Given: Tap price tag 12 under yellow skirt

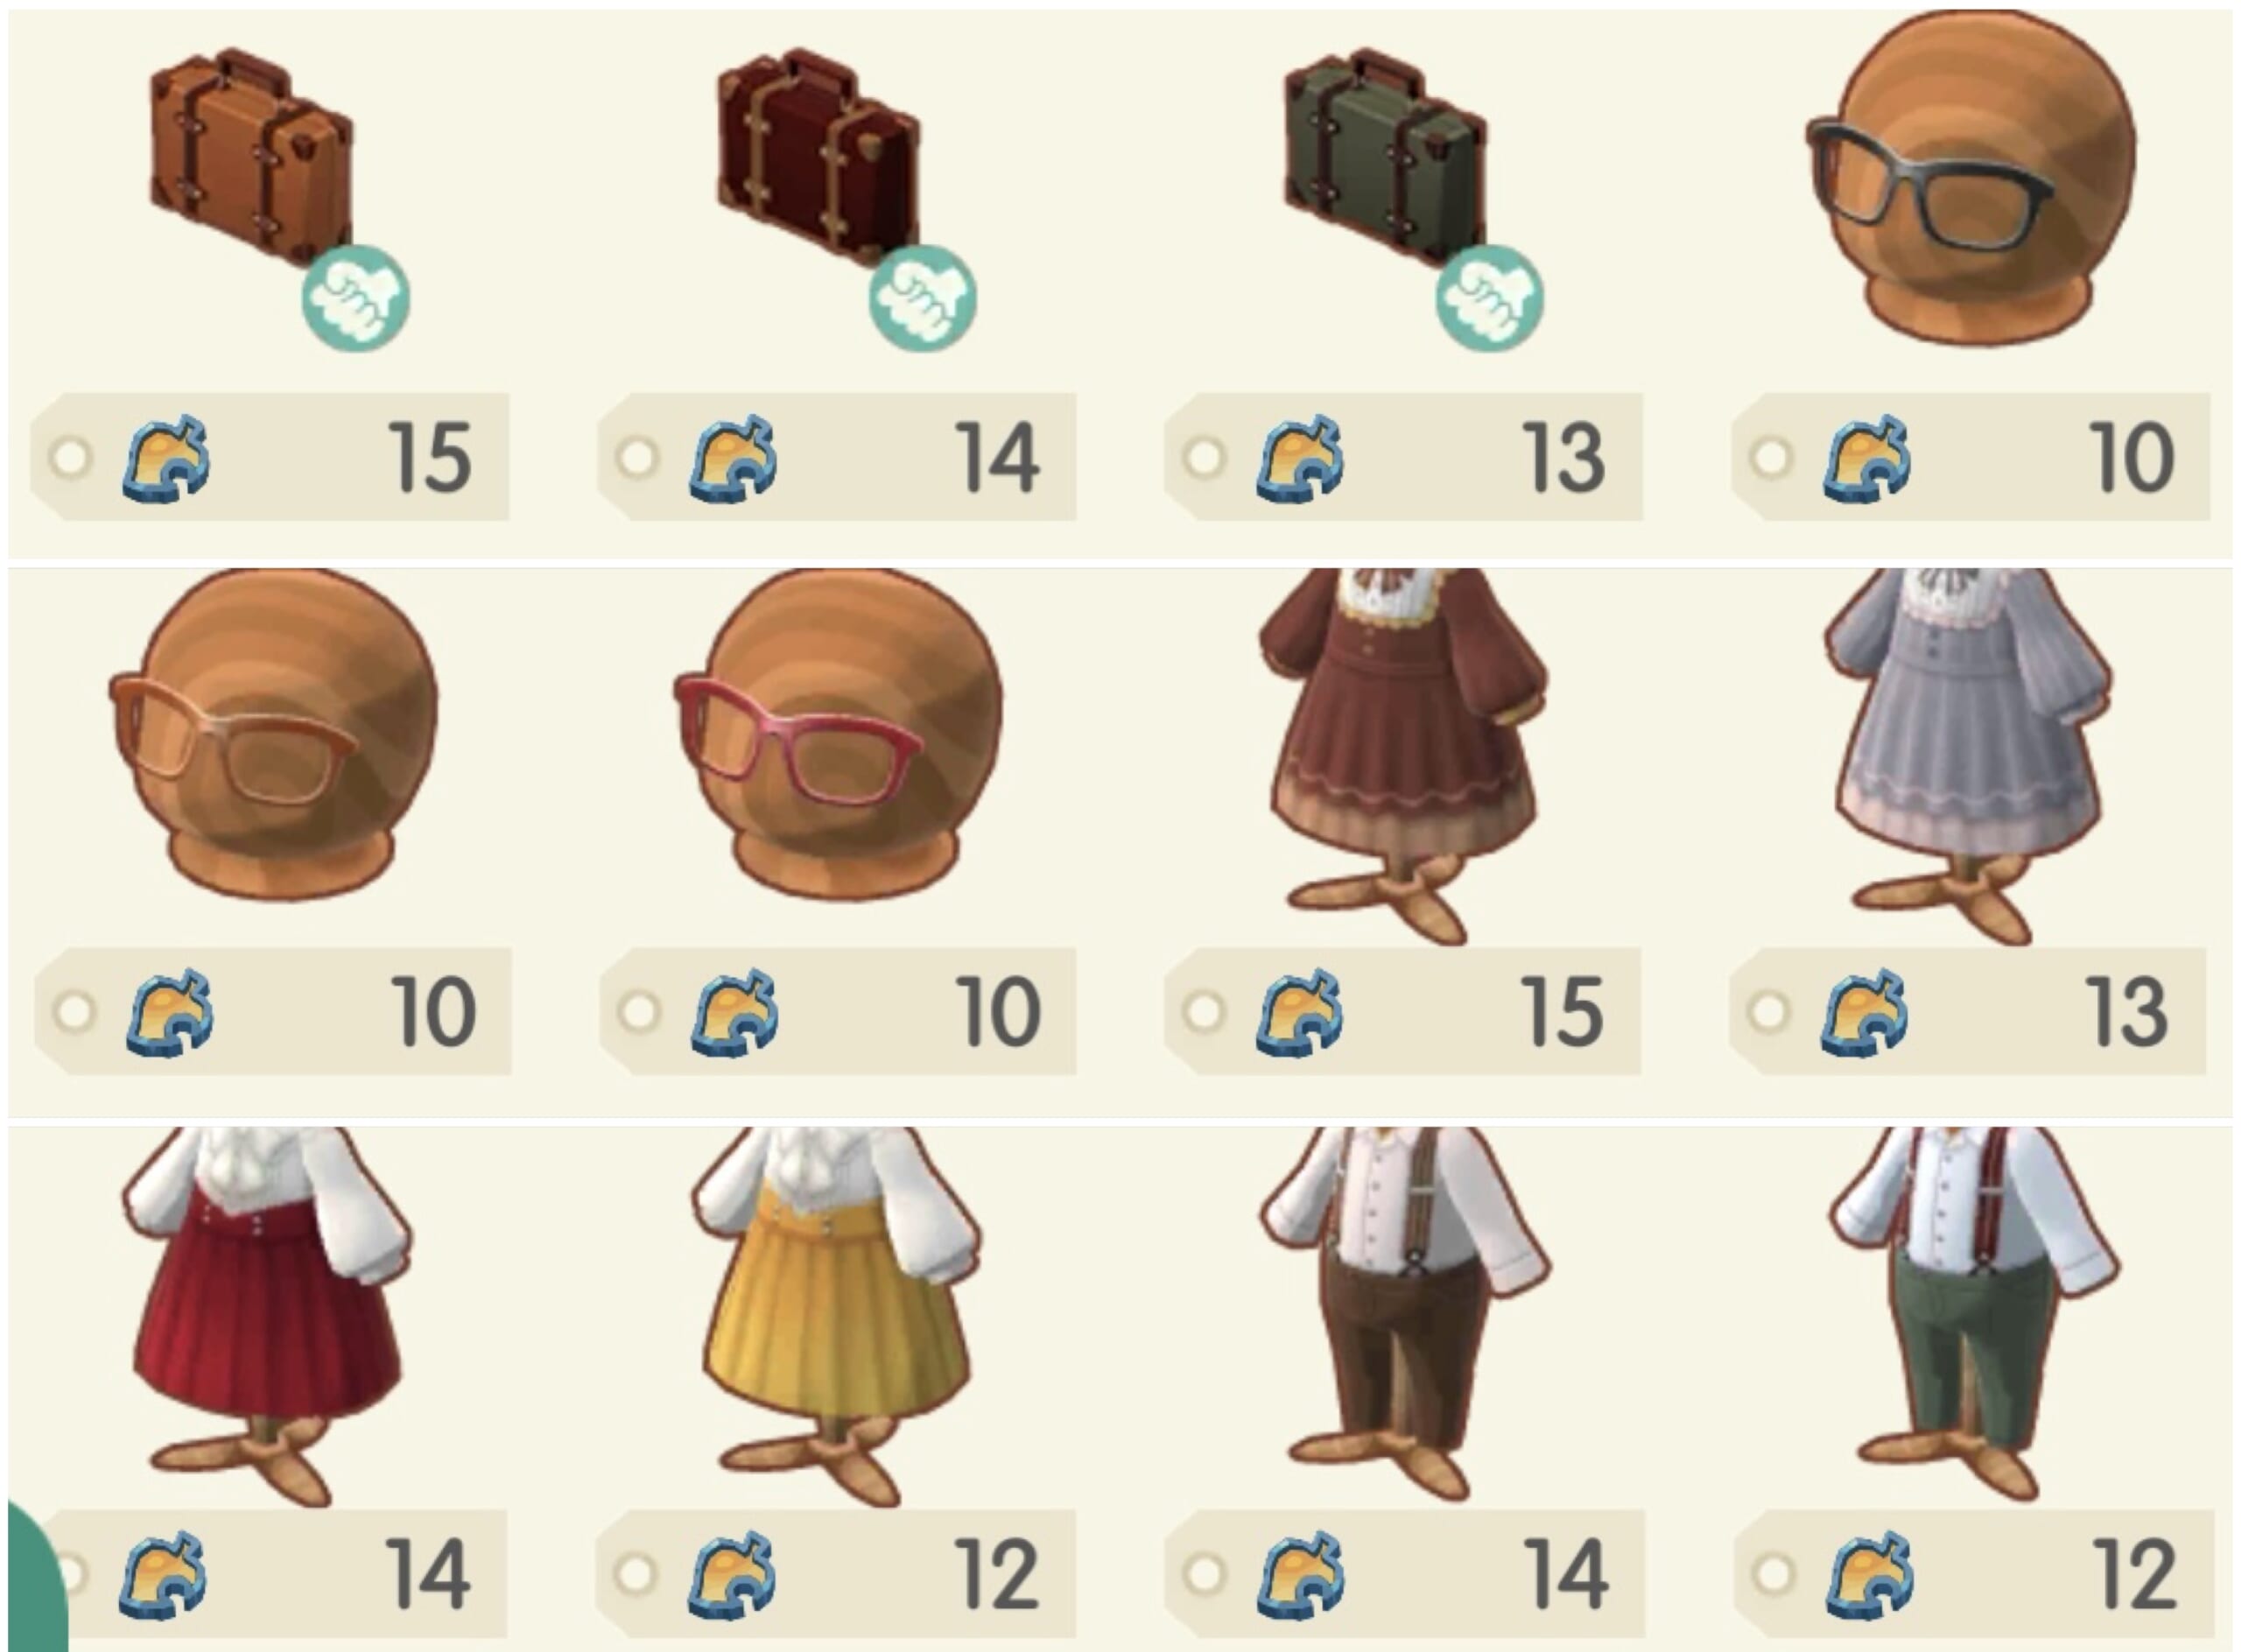Looking at the screenshot, I should point(835,1574).
